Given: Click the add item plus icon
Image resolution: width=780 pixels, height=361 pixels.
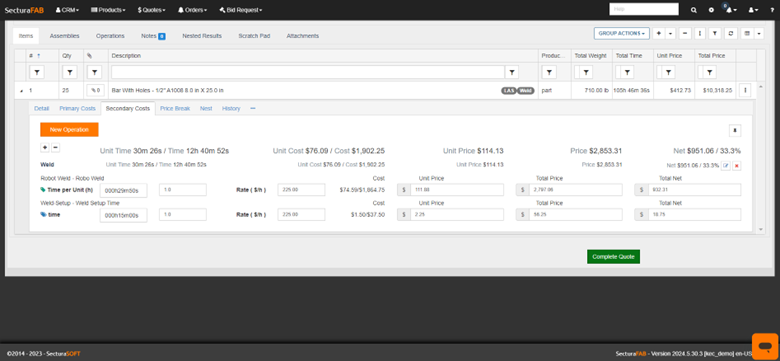Looking at the screenshot, I should tap(659, 33).
